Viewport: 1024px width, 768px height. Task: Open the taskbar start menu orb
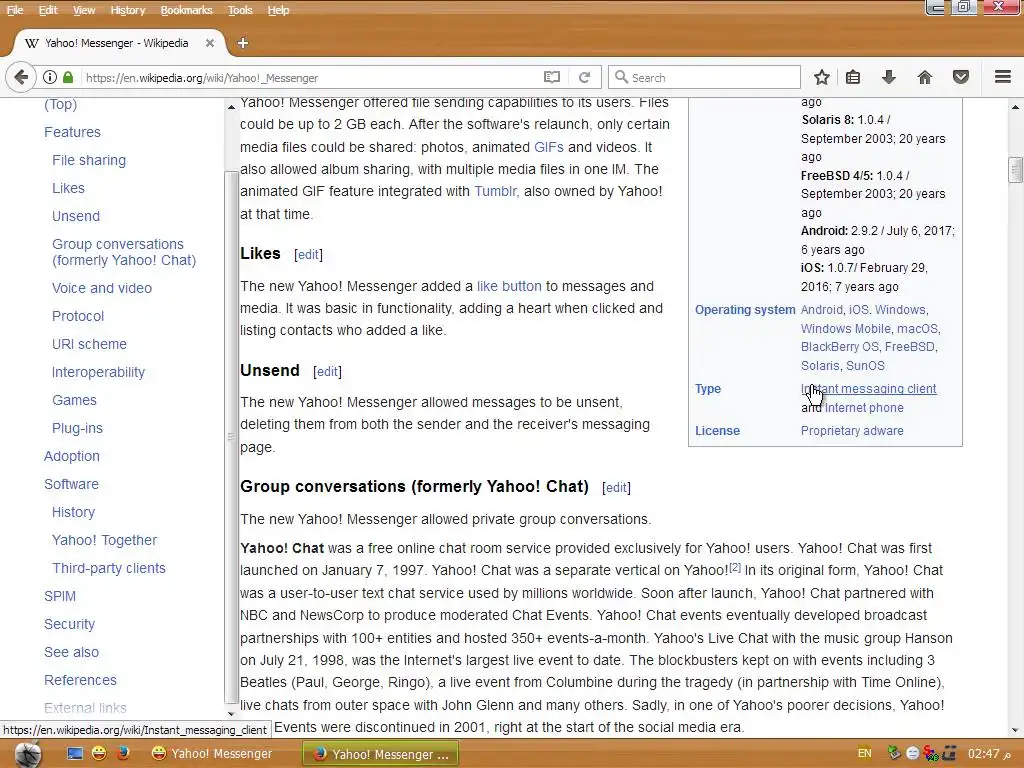(x=28, y=754)
